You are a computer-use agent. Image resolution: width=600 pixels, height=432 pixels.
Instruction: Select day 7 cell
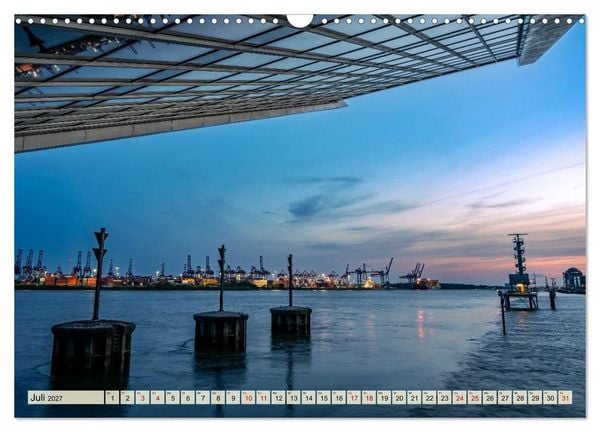(203, 397)
